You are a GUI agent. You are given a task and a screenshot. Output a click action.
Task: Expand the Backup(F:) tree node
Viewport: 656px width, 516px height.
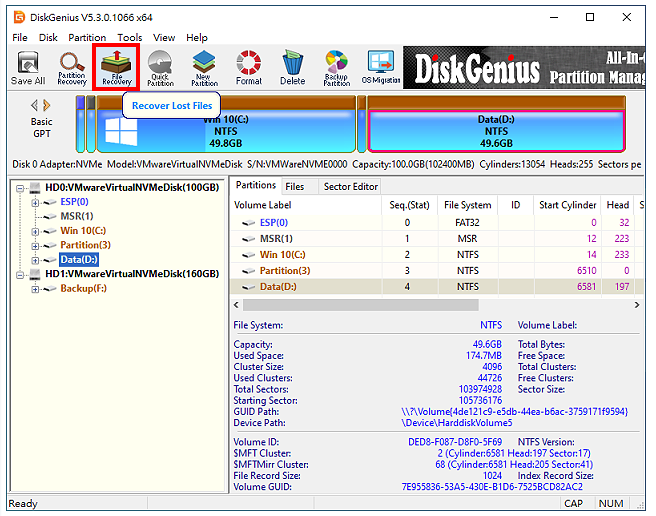(35, 289)
